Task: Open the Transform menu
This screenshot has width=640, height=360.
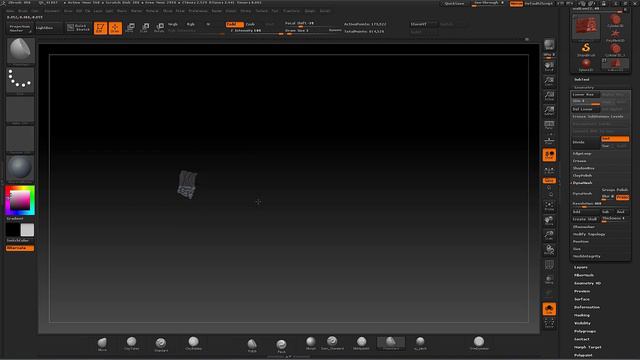Action: pyautogui.click(x=292, y=11)
